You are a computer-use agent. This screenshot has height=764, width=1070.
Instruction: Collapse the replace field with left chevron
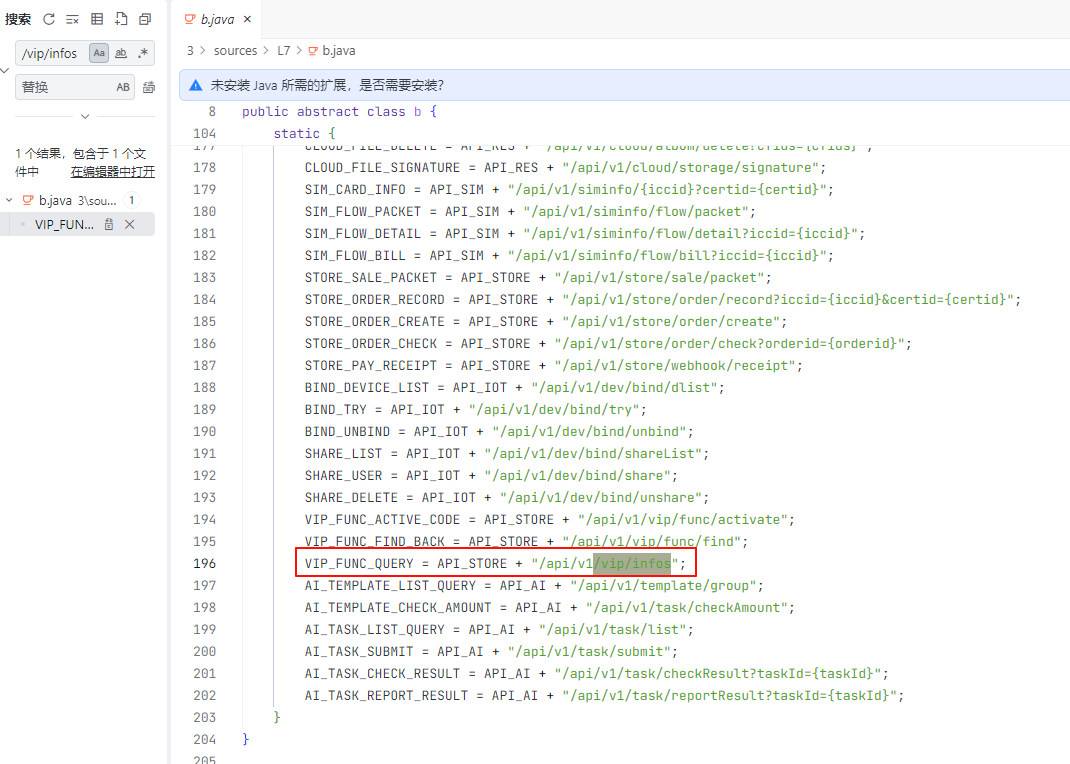point(6,70)
